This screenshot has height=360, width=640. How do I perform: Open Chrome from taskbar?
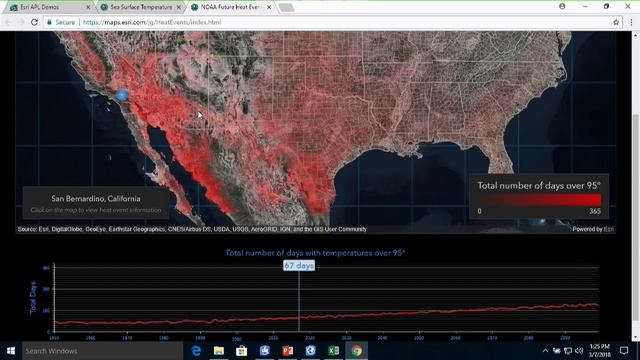356,351
